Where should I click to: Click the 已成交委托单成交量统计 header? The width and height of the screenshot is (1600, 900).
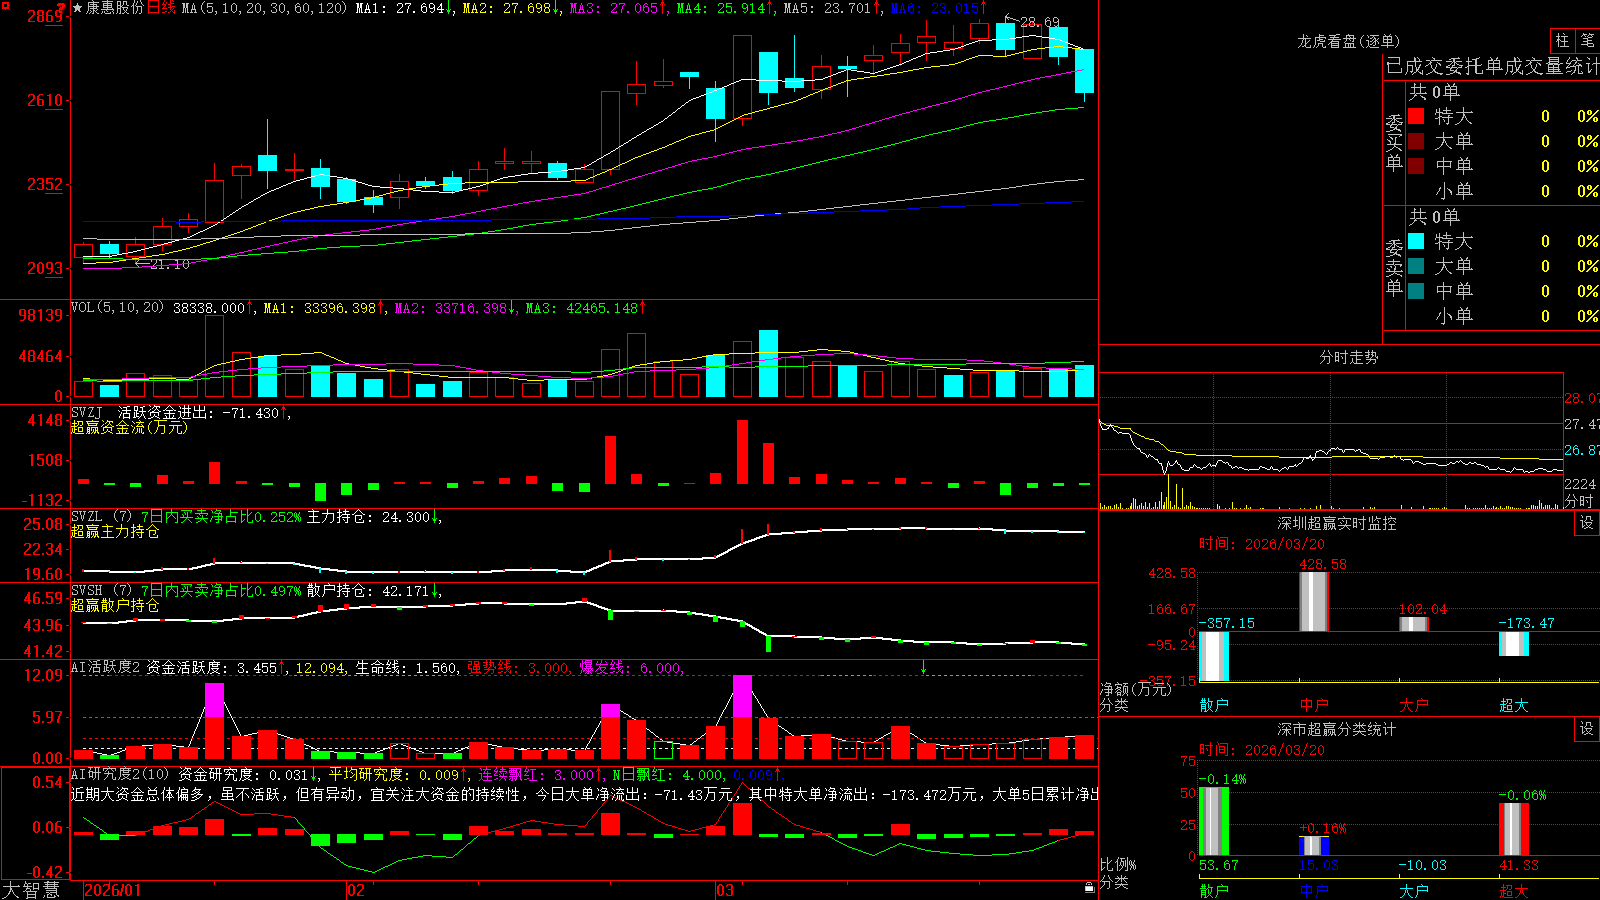pos(1492,66)
